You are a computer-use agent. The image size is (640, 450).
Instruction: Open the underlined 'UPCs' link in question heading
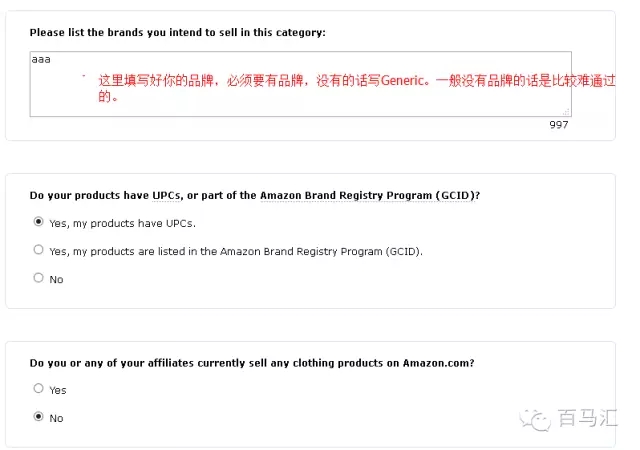165,195
